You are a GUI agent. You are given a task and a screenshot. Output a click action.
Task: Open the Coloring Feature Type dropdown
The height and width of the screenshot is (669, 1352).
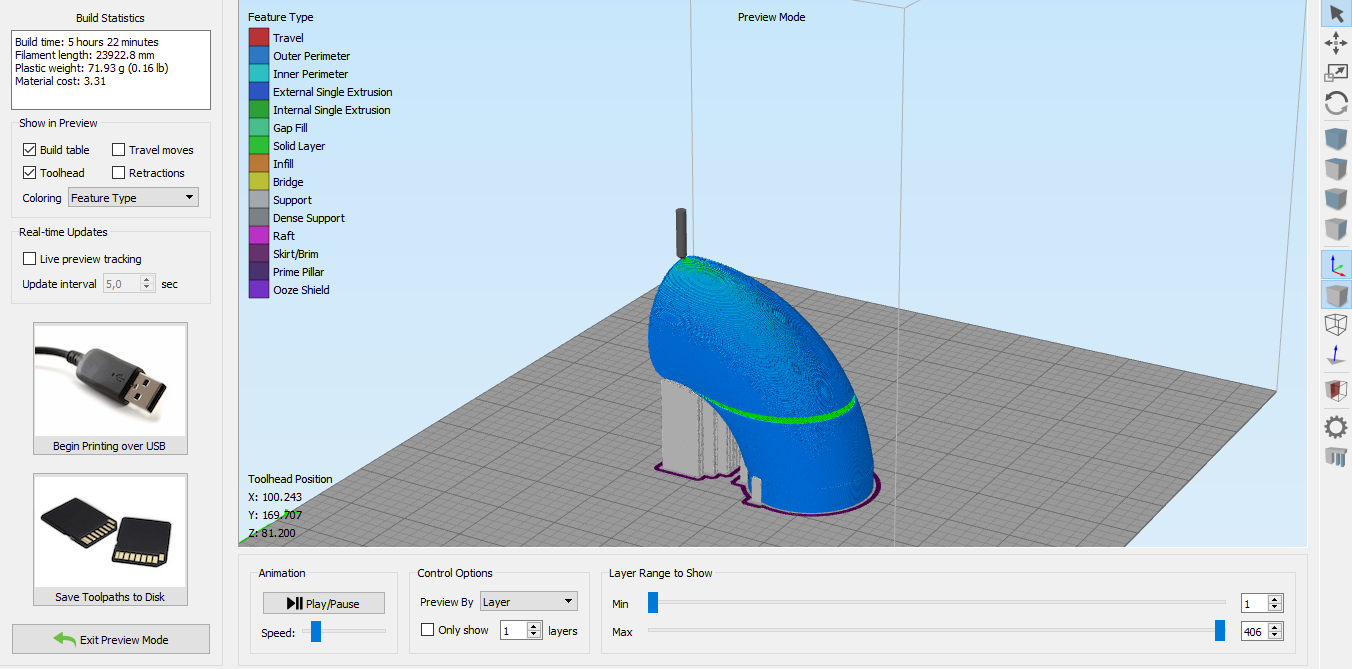point(133,198)
